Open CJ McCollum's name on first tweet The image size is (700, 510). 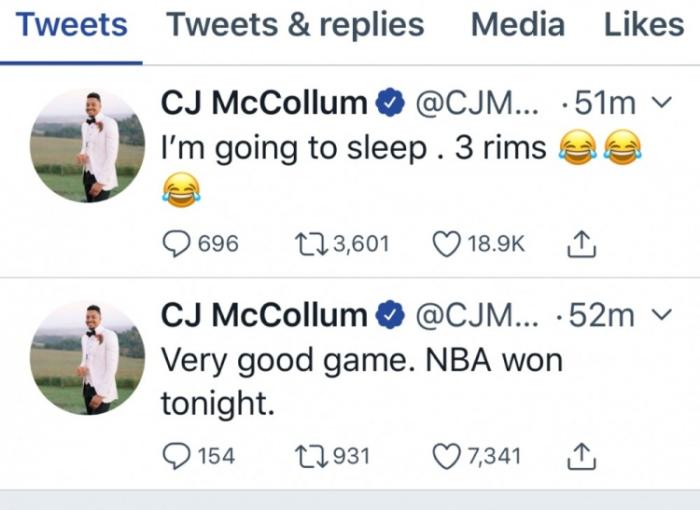pos(264,102)
